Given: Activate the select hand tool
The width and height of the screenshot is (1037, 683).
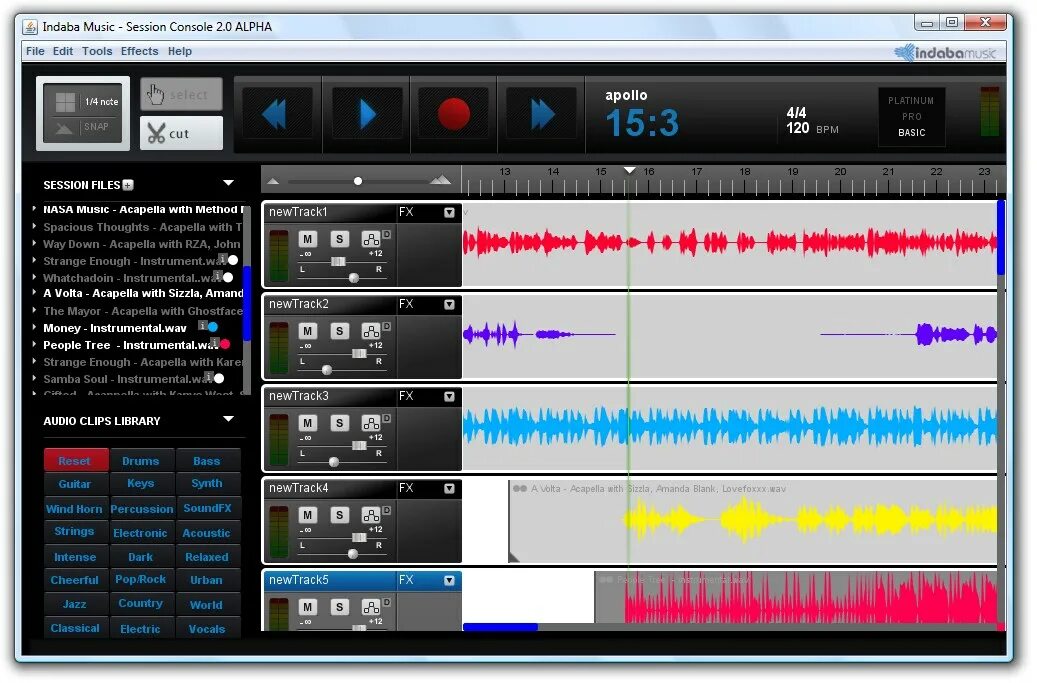Looking at the screenshot, I should (x=181, y=95).
